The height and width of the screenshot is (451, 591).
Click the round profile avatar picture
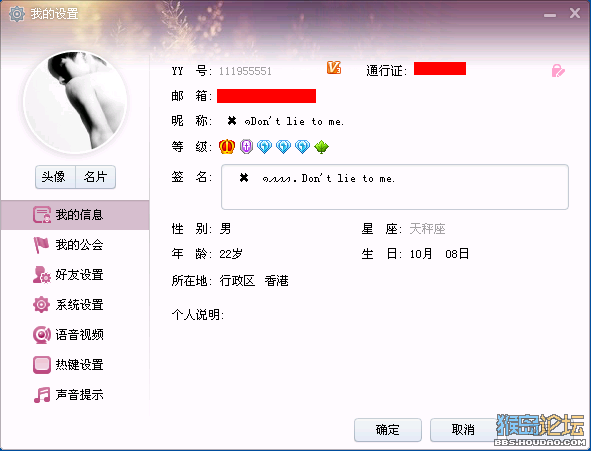click(x=75, y=102)
